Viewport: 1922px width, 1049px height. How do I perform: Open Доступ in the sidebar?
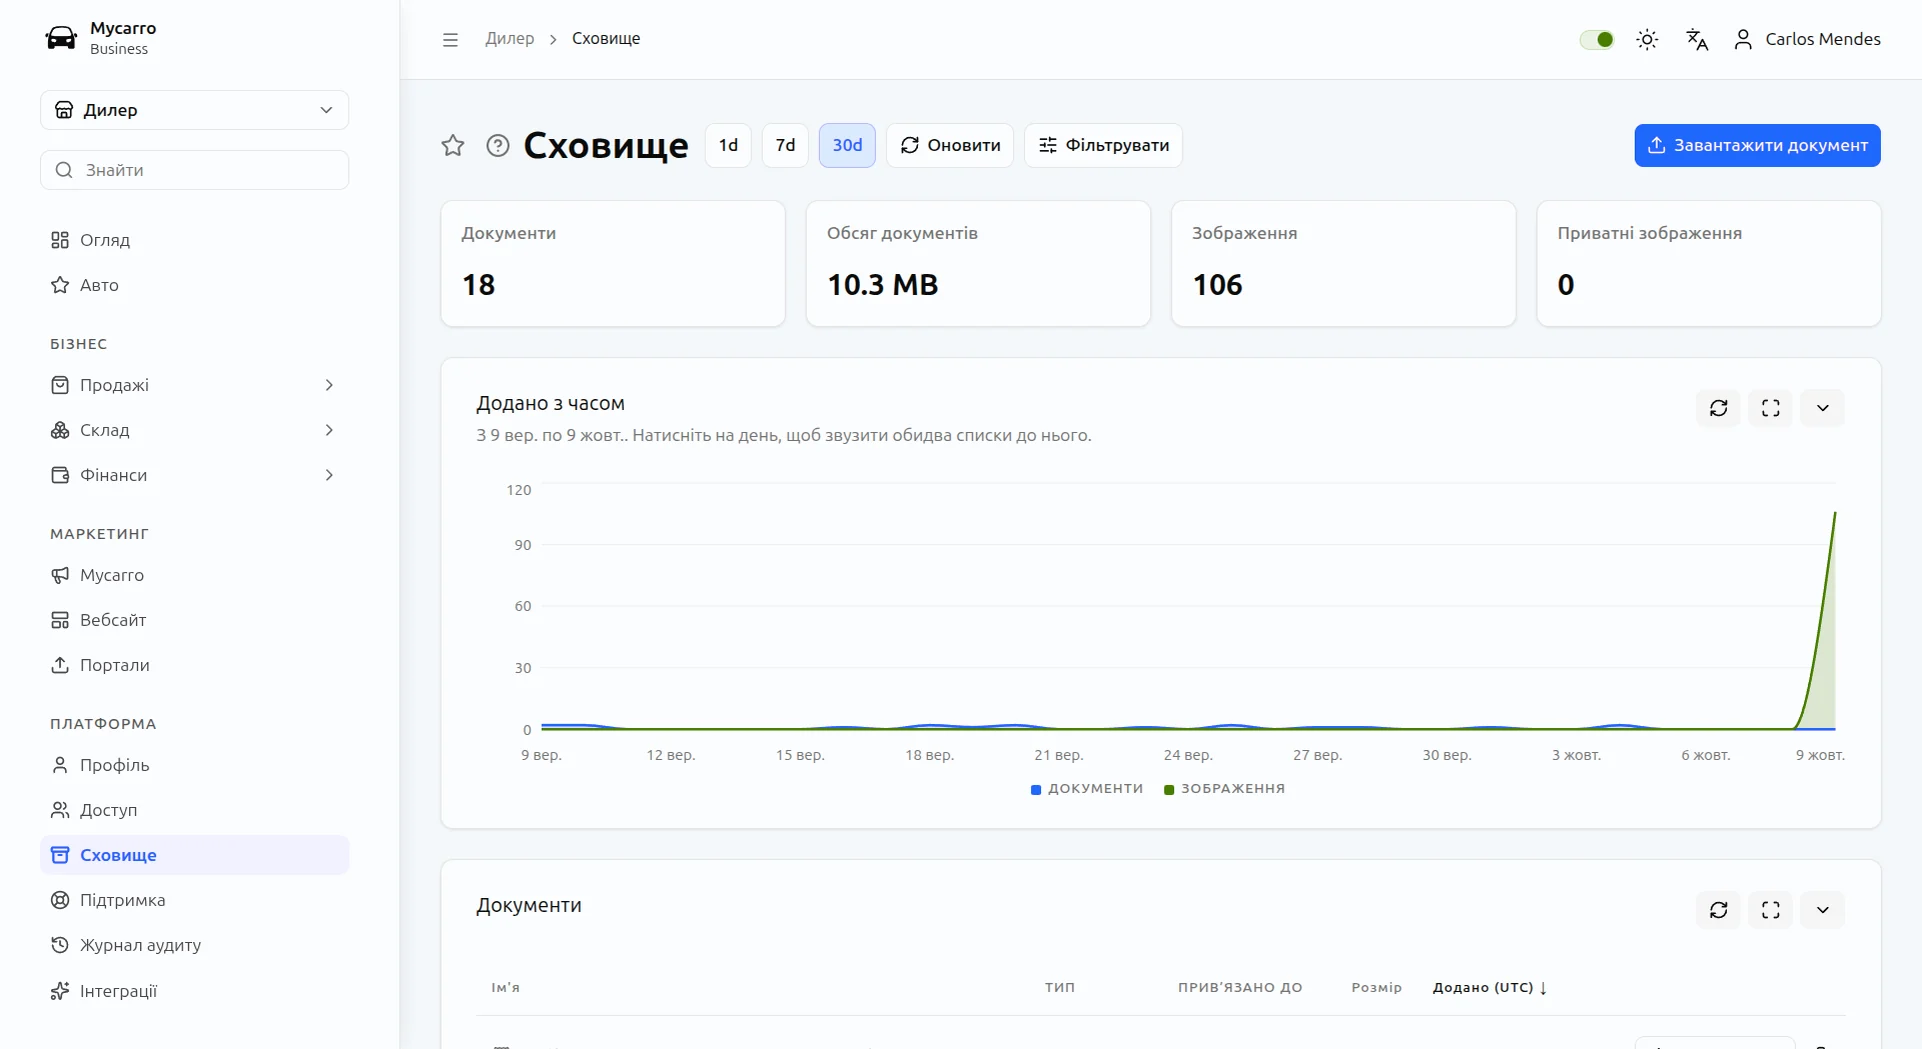click(x=195, y=810)
